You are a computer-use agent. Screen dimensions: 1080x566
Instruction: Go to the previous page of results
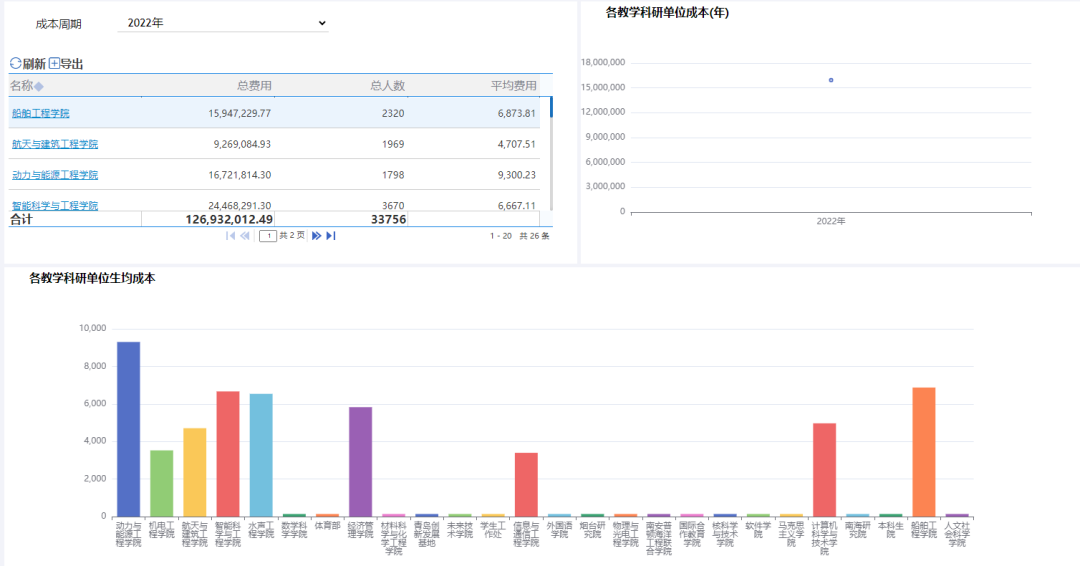point(245,236)
